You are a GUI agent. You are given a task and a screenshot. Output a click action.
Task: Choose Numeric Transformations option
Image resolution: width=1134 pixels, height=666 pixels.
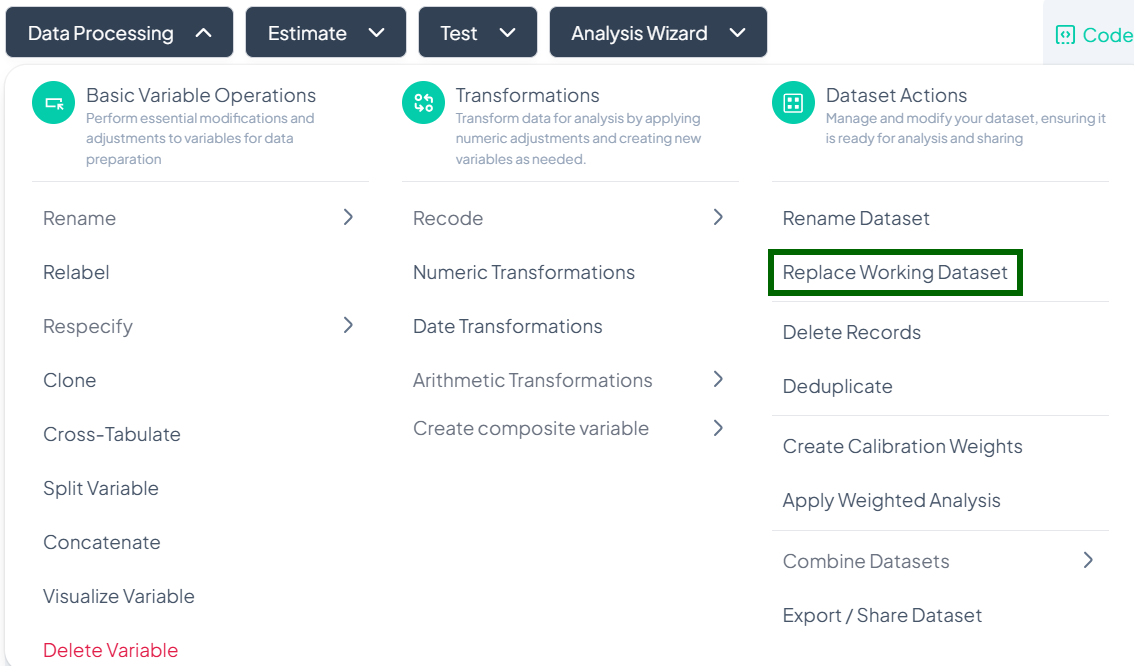tap(523, 272)
